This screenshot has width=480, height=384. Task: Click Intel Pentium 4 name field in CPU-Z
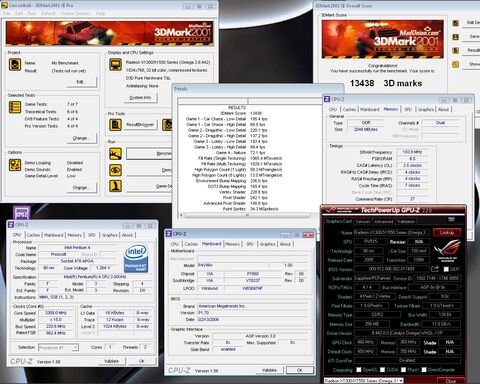(x=77, y=248)
